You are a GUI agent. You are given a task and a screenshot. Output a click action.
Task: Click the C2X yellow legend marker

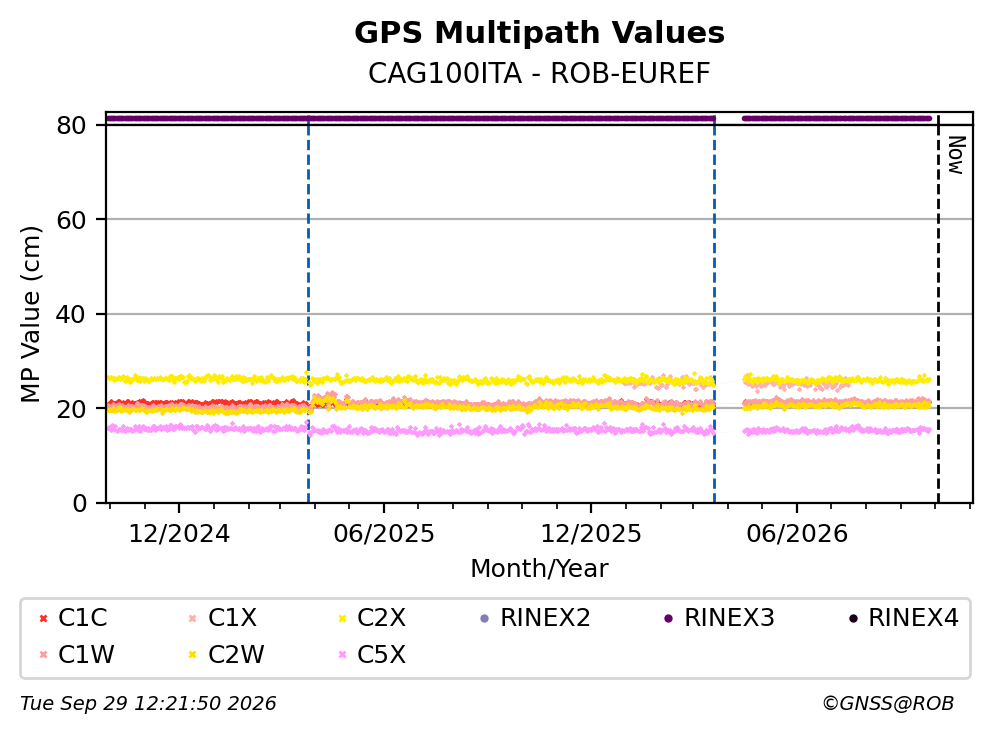(x=343, y=618)
